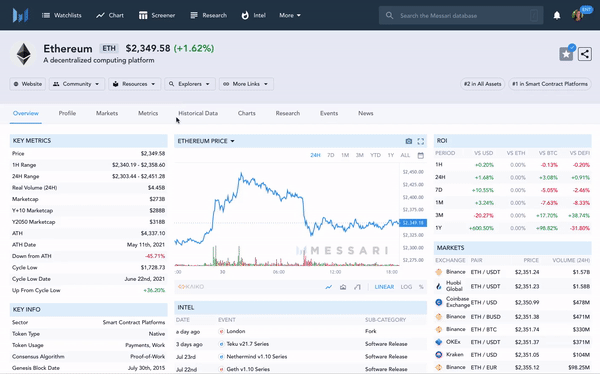Switch to the News tab
The width and height of the screenshot is (600, 374).
(366, 113)
